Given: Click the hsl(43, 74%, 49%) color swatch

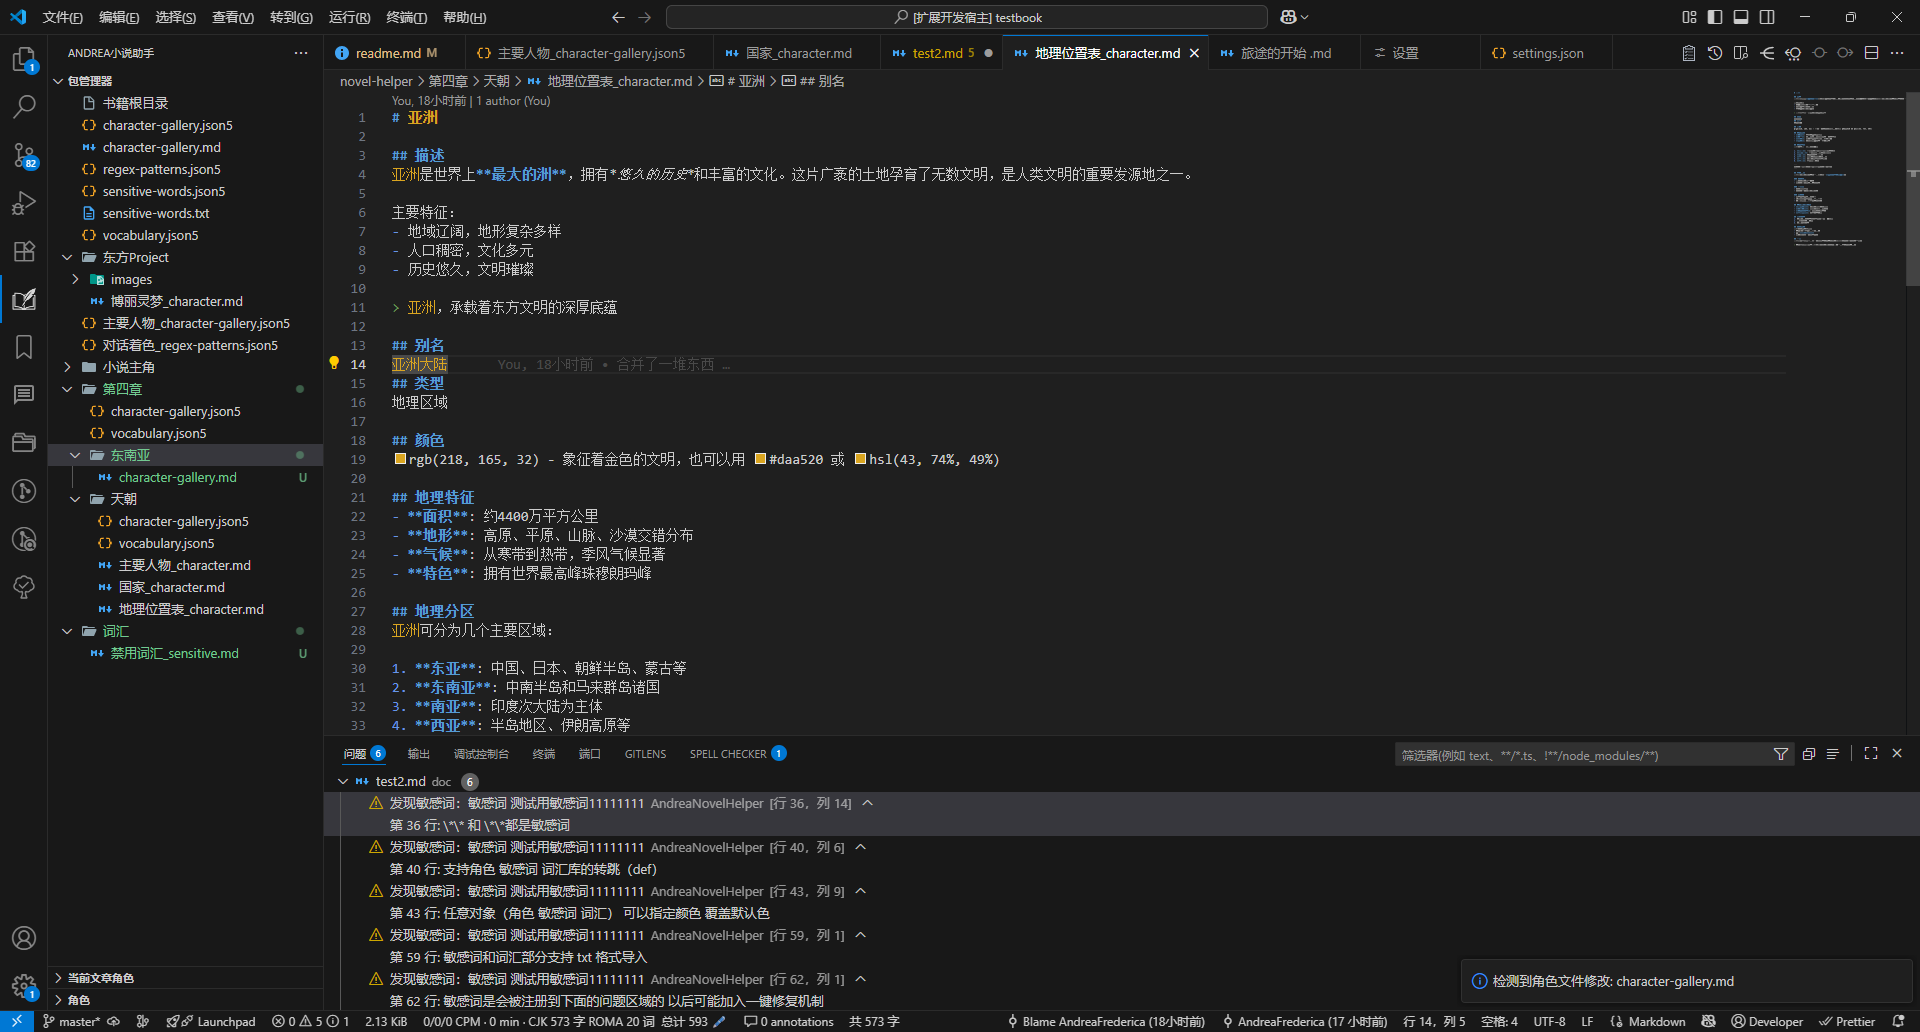Looking at the screenshot, I should pyautogui.click(x=860, y=459).
